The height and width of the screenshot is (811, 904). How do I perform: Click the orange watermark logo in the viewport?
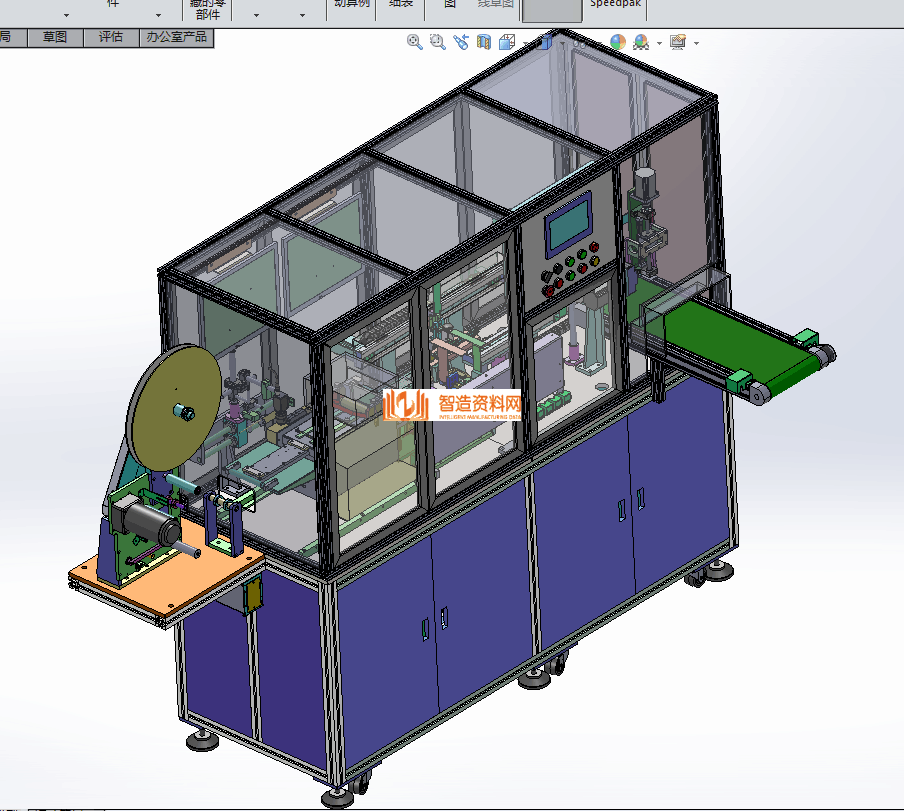click(452, 405)
